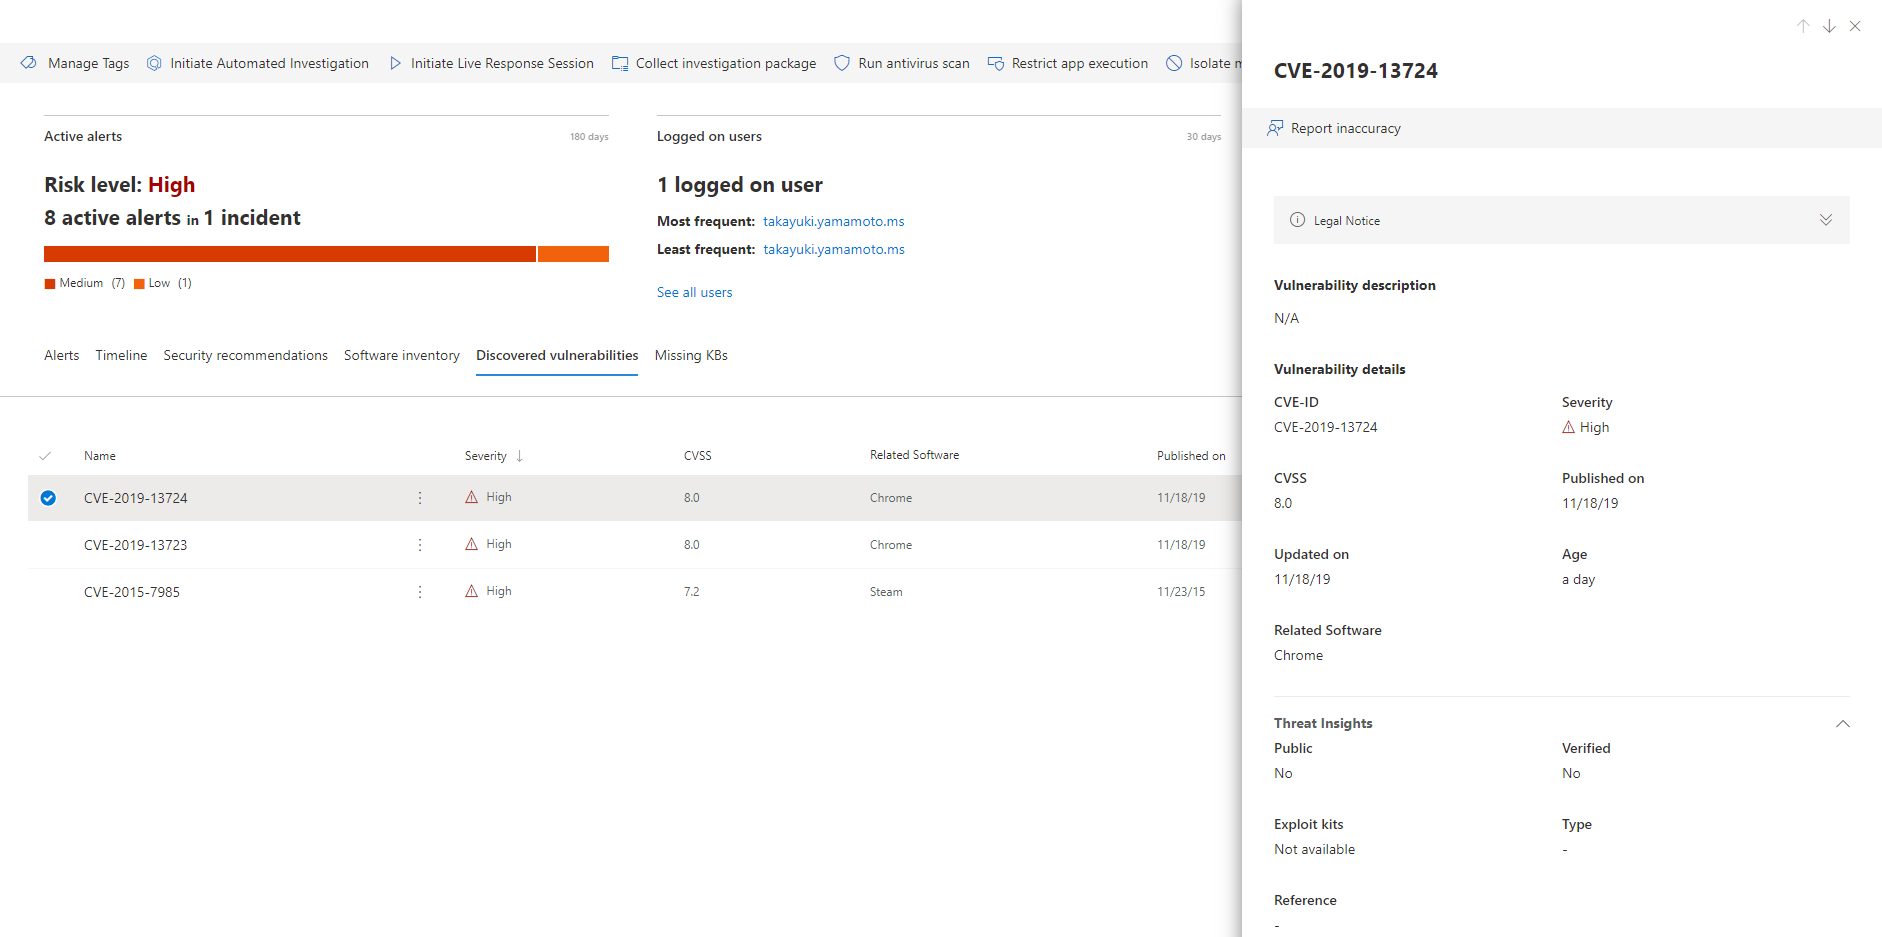
Task: Click Report inaccuracy in details panel
Action: pyautogui.click(x=1334, y=128)
